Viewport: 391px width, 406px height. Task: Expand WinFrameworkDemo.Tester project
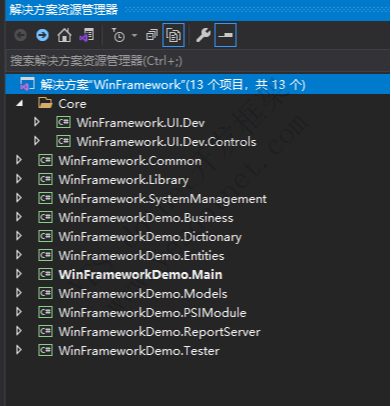tap(19, 350)
